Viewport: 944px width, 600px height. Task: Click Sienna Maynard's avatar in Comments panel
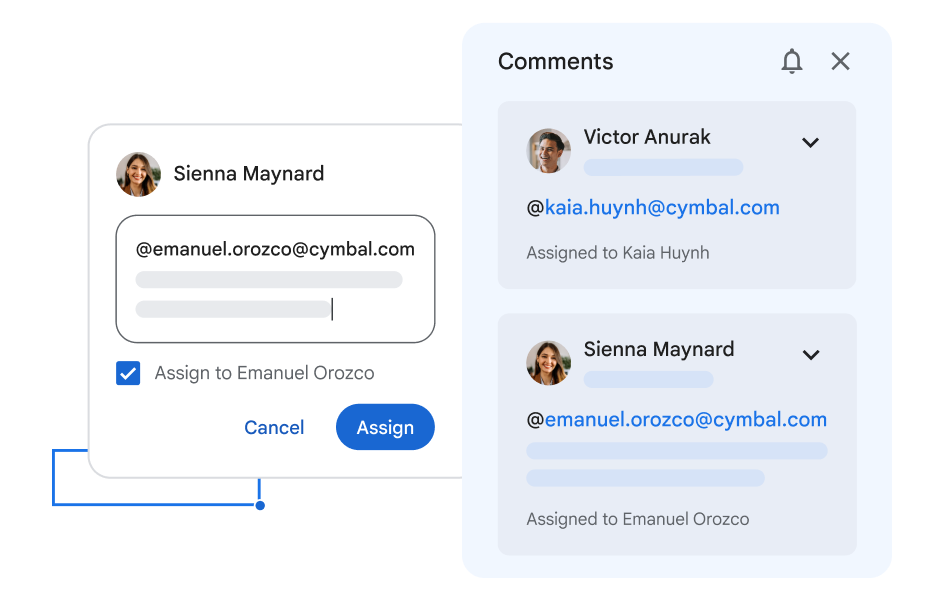pyautogui.click(x=549, y=363)
